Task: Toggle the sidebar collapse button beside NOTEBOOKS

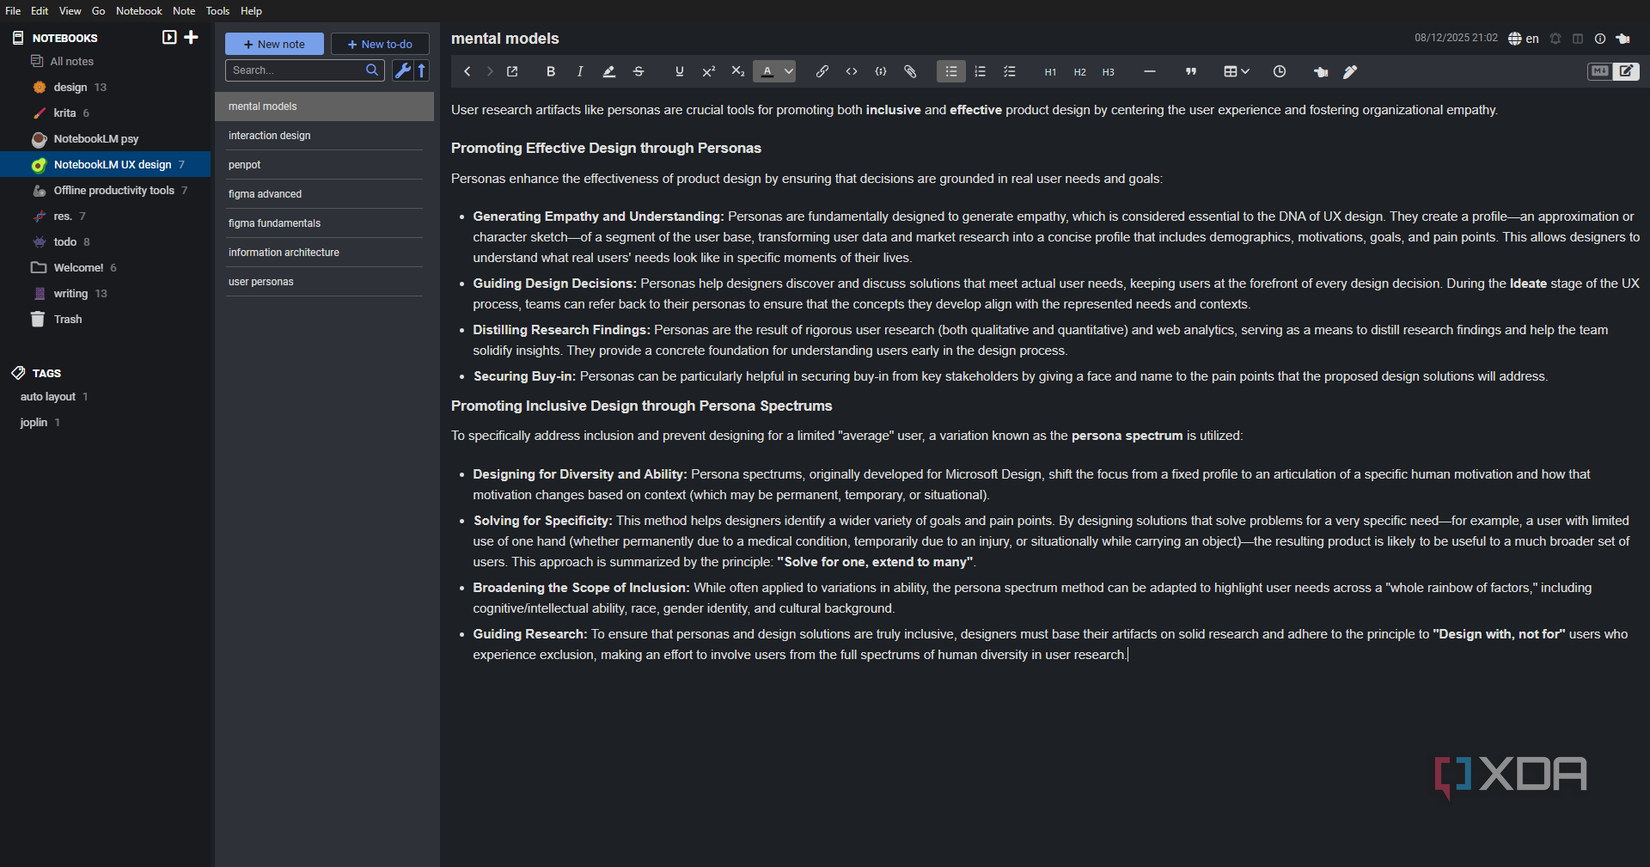Action: click(169, 37)
